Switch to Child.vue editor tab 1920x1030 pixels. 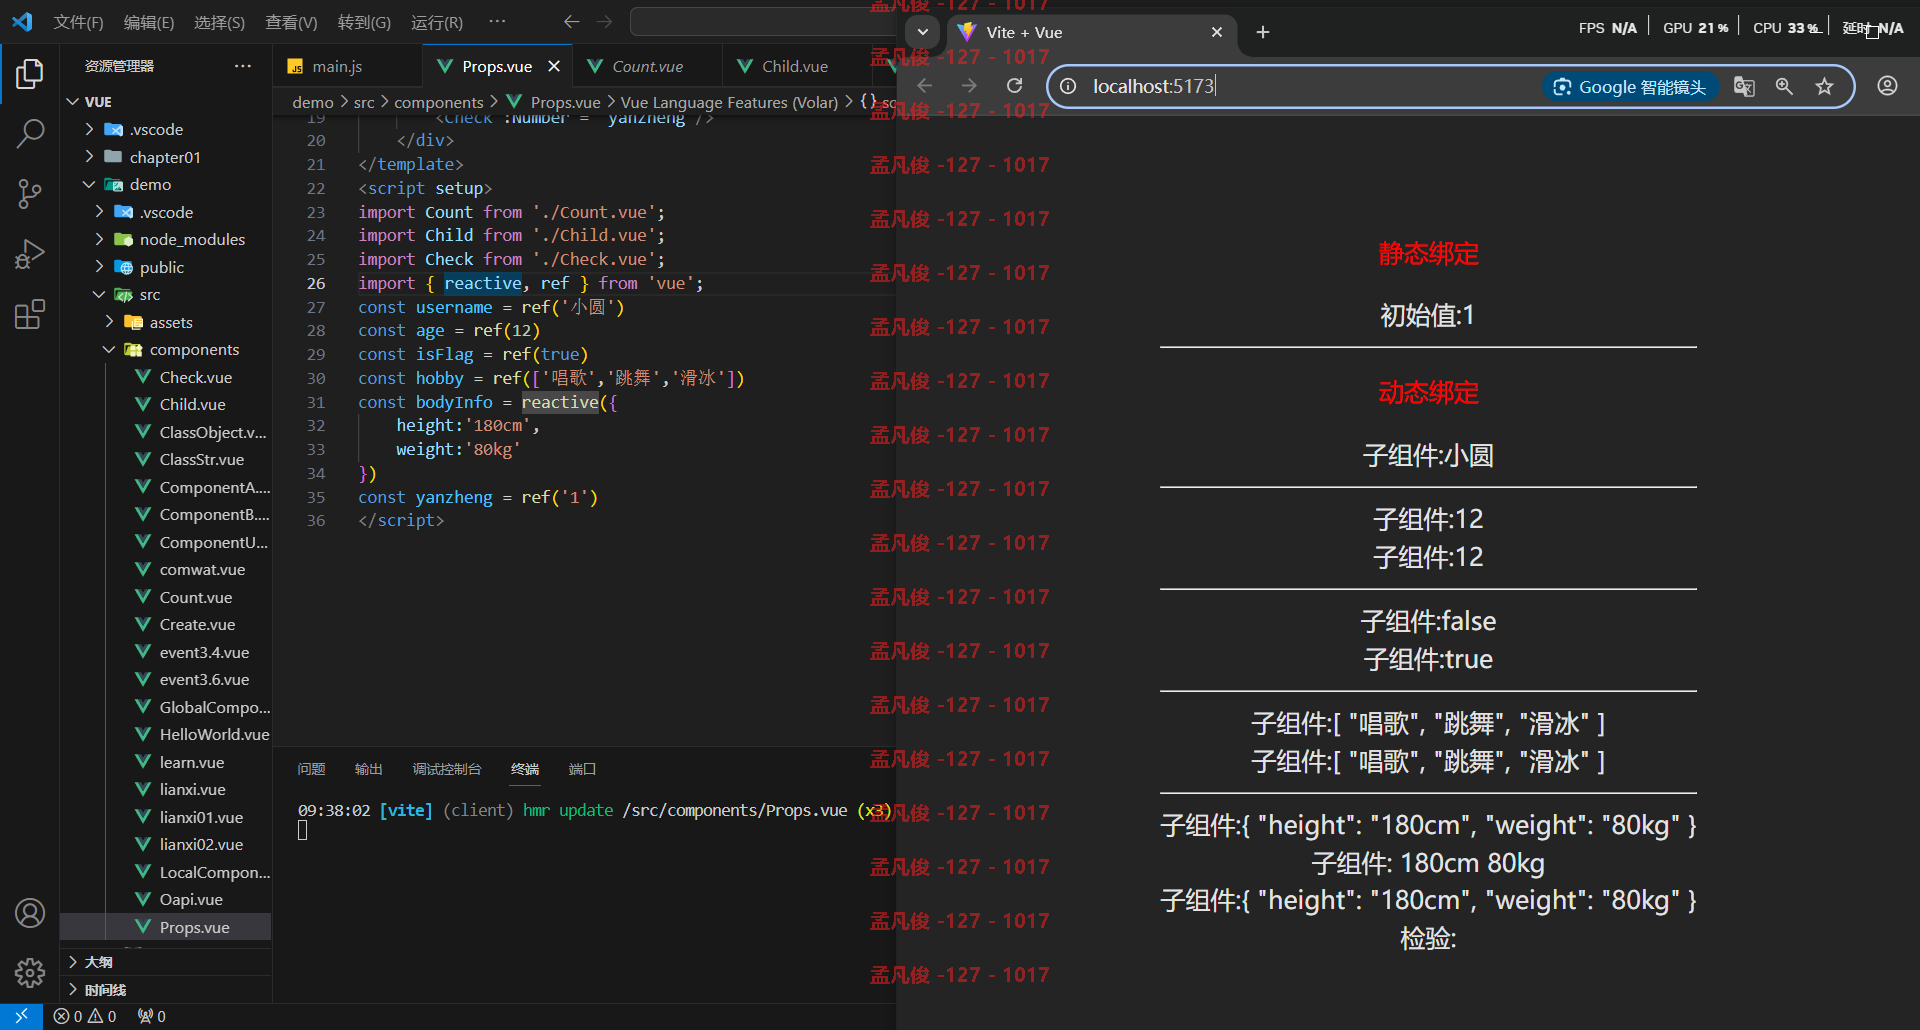[x=795, y=66]
